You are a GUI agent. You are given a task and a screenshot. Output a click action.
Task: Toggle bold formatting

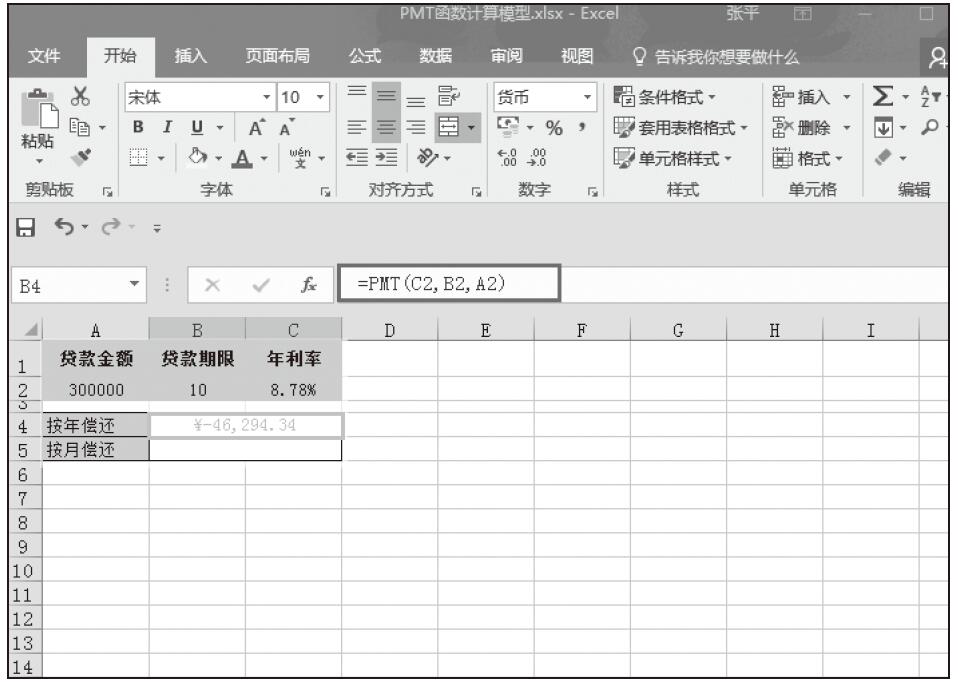(x=138, y=128)
